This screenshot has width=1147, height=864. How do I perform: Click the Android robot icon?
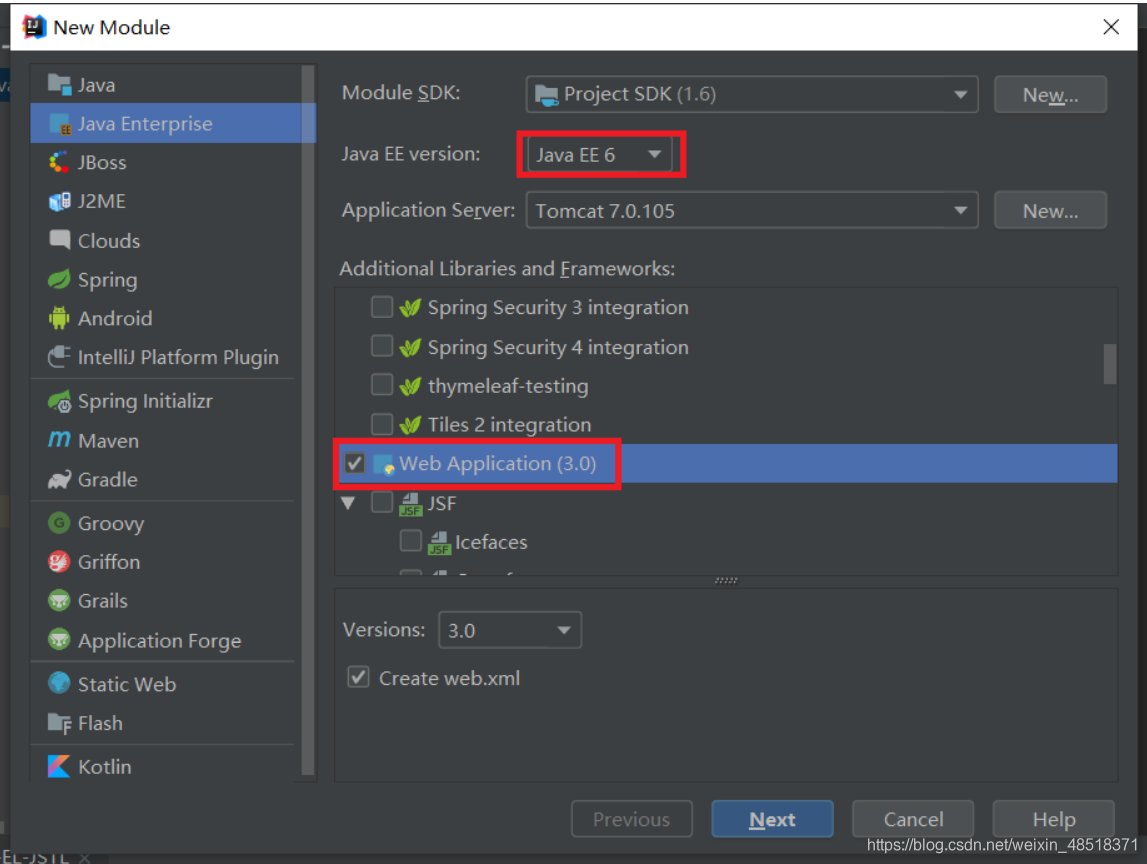pos(59,318)
